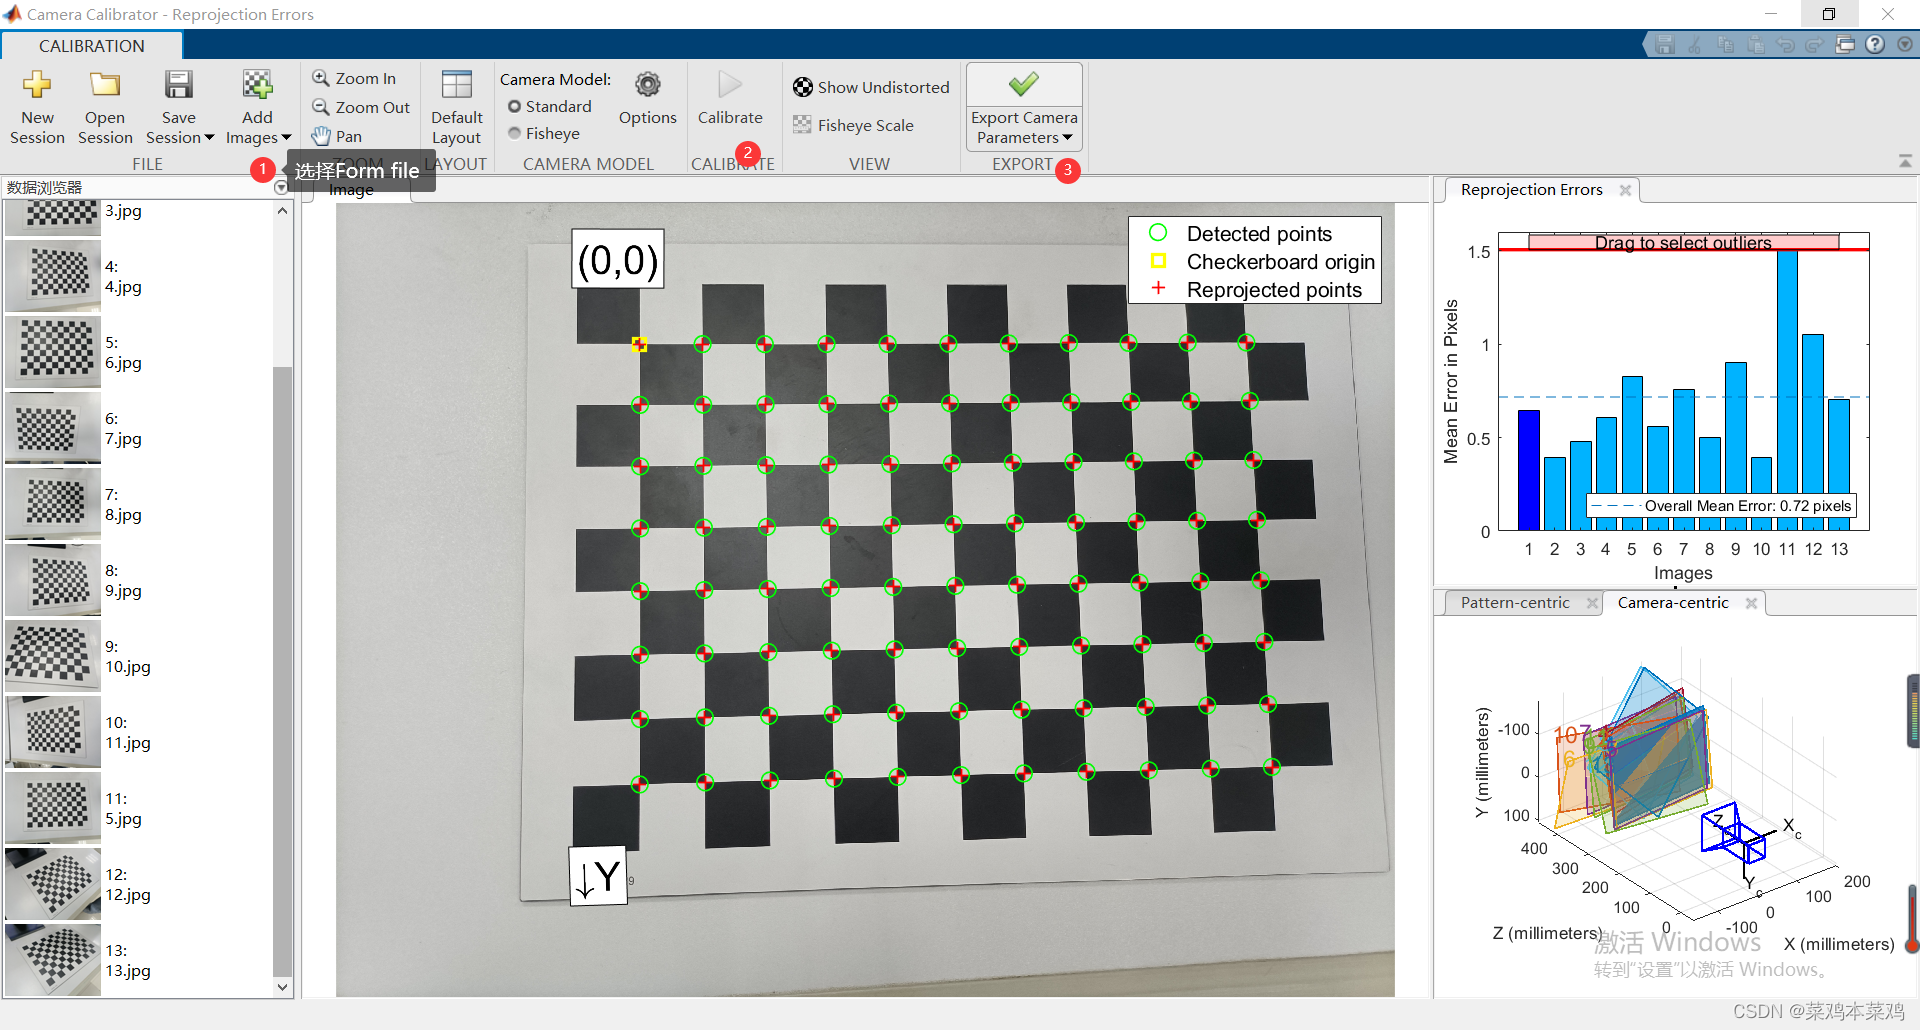The height and width of the screenshot is (1030, 1920).
Task: Close the Pattern-centric tab
Action: click(x=1592, y=603)
